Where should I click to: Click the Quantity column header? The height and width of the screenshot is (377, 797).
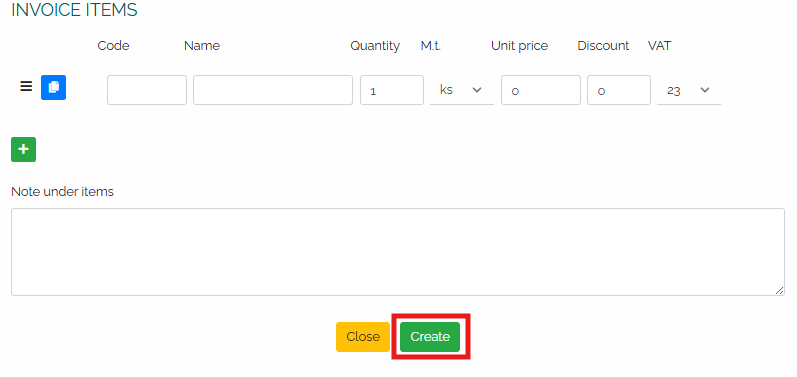click(375, 46)
